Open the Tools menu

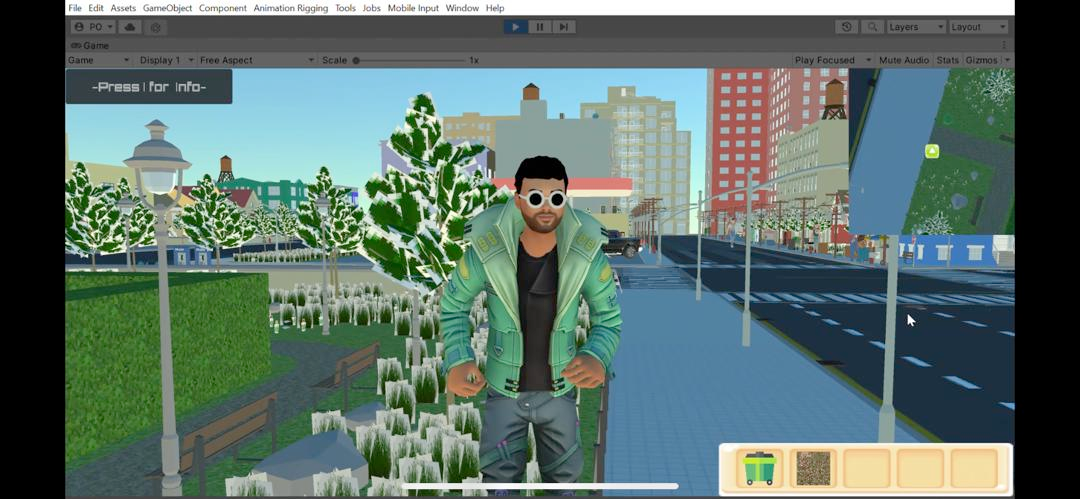(345, 8)
